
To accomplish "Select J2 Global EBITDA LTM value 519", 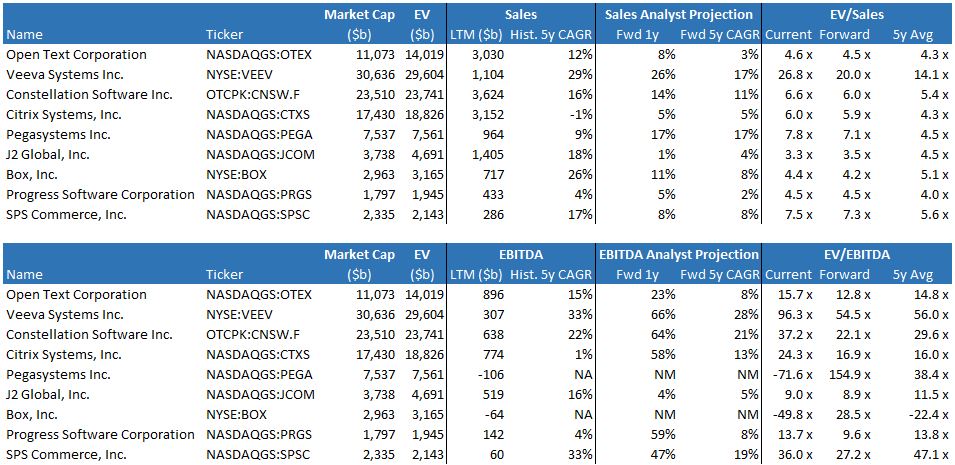I will [493, 395].
